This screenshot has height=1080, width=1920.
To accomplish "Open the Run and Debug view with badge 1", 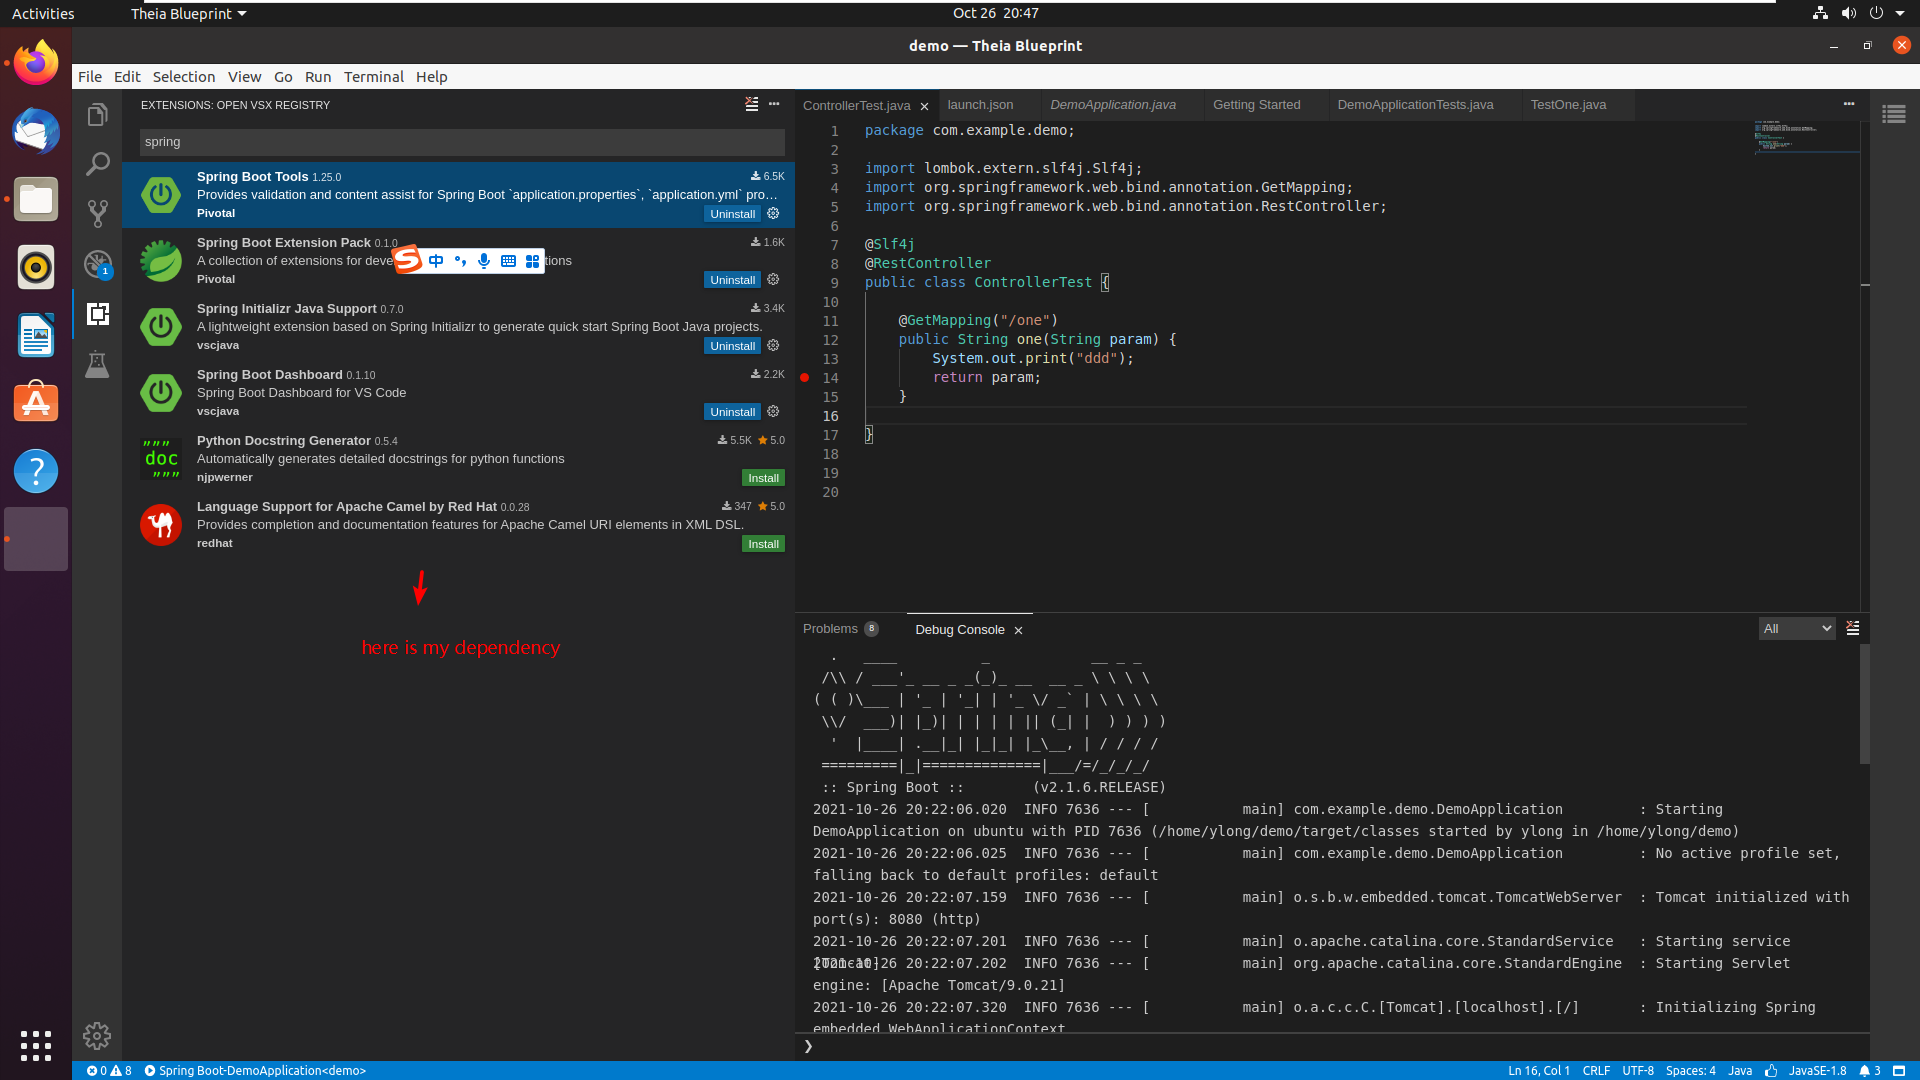I will tap(97, 264).
